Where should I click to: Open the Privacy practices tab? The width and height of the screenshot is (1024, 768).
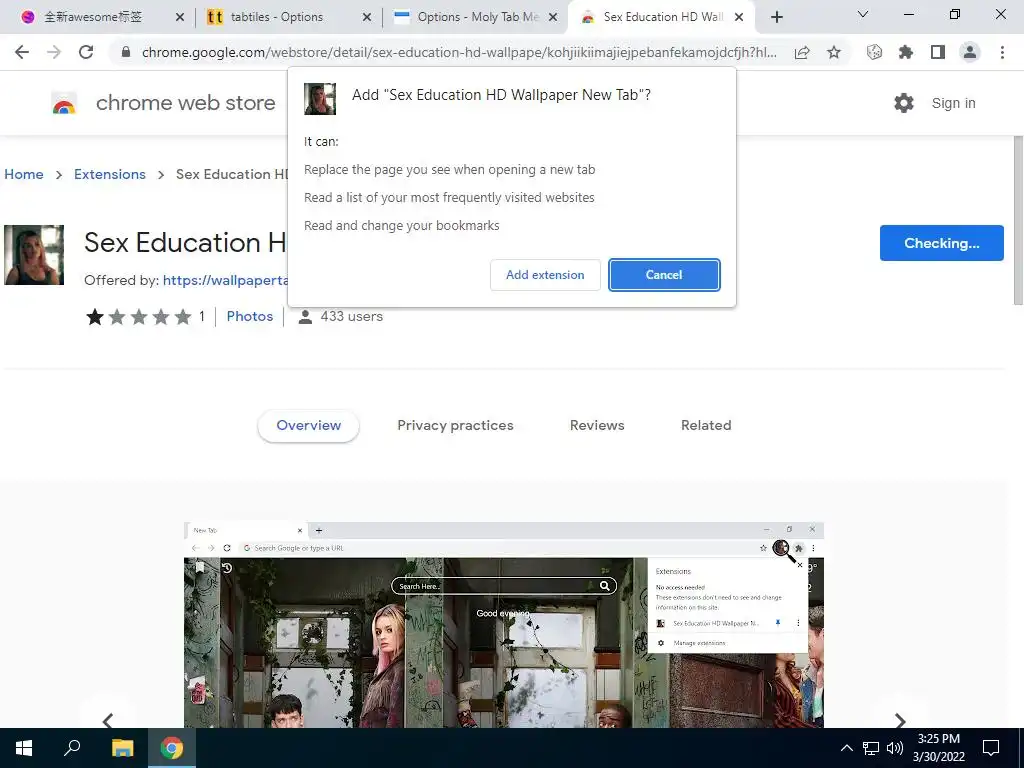point(455,425)
